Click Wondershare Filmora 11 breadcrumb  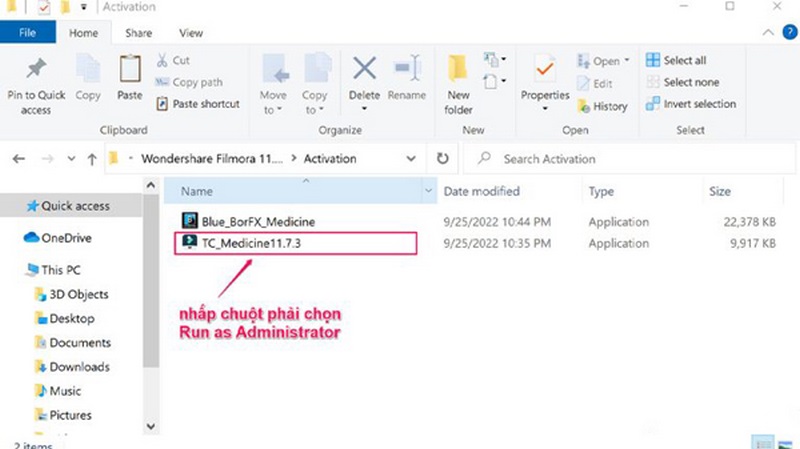(212, 159)
